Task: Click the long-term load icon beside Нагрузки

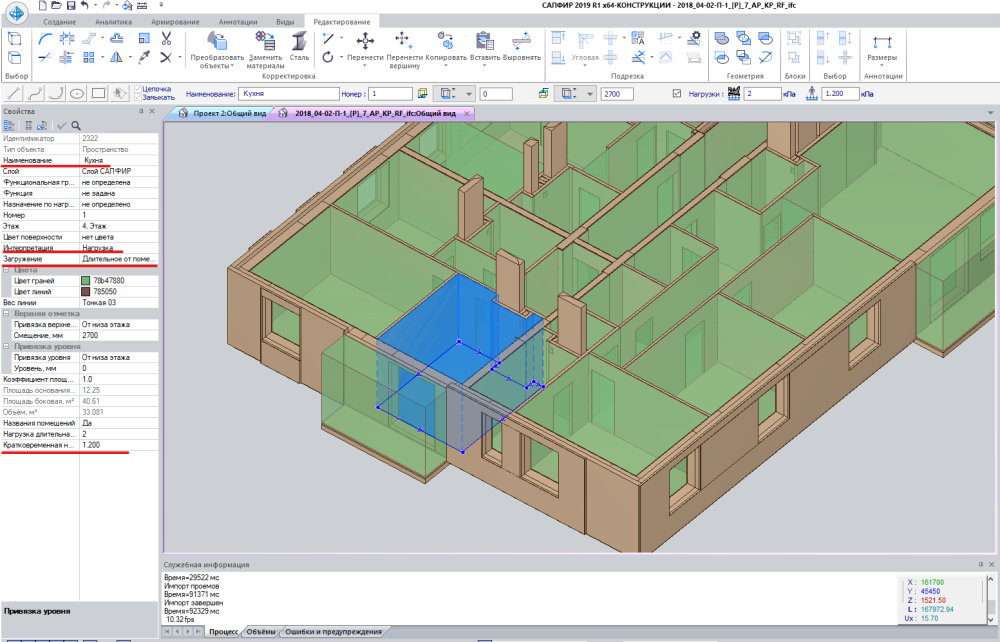Action: point(734,94)
